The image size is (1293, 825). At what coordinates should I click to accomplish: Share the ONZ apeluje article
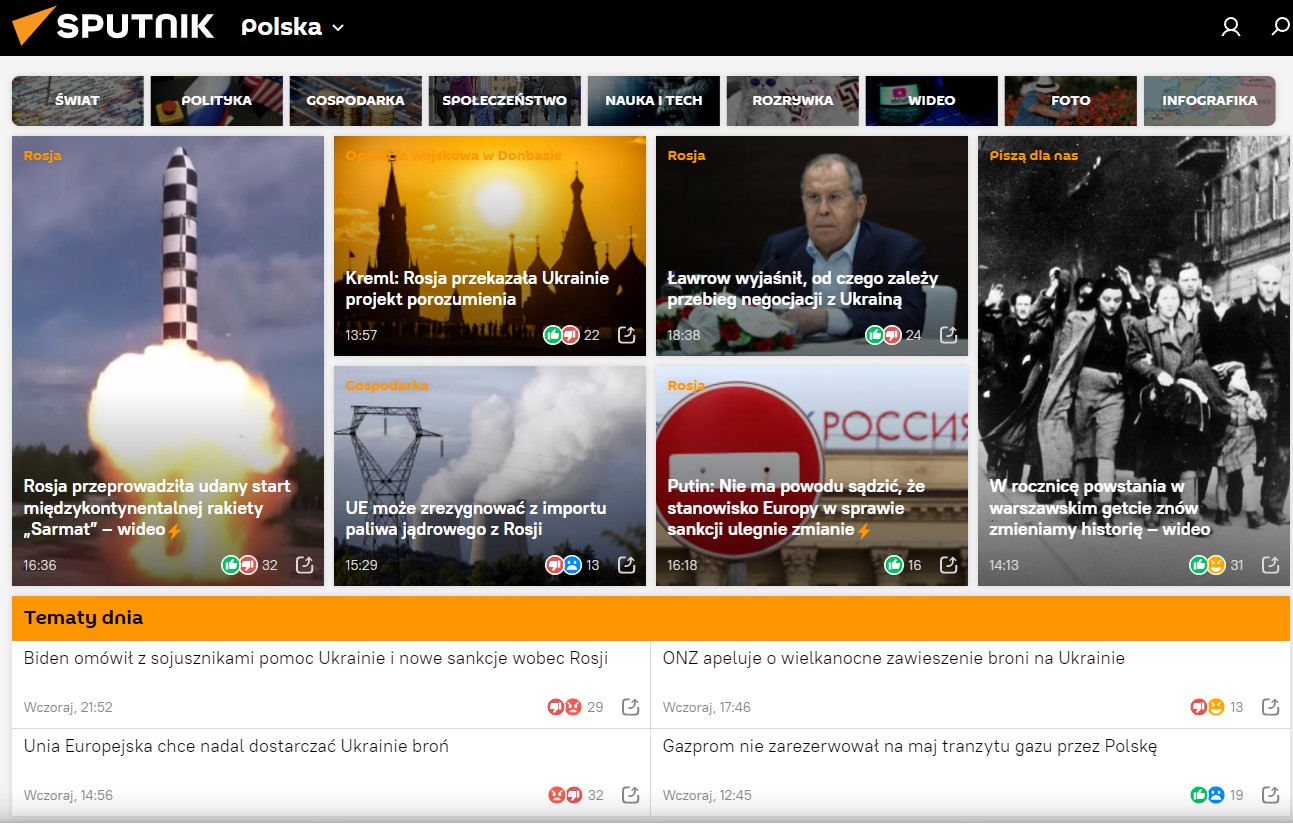click(x=1271, y=707)
